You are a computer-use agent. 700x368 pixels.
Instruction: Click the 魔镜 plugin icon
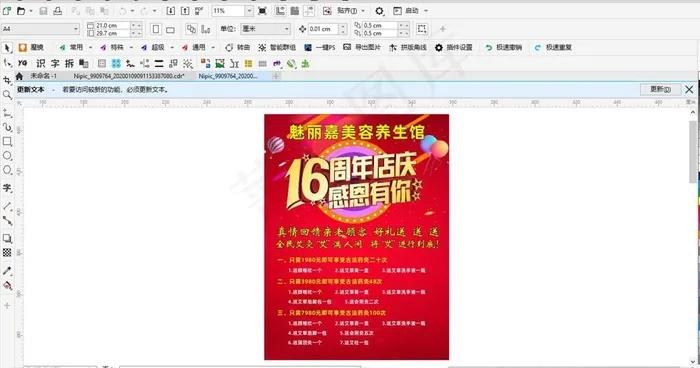(22, 47)
